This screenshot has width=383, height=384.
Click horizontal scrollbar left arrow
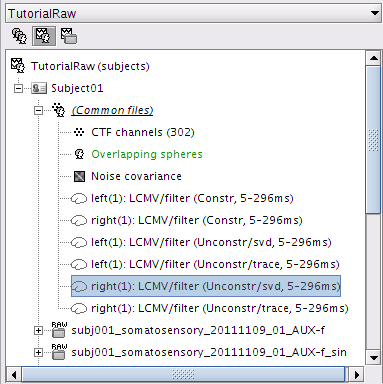click(x=14, y=375)
